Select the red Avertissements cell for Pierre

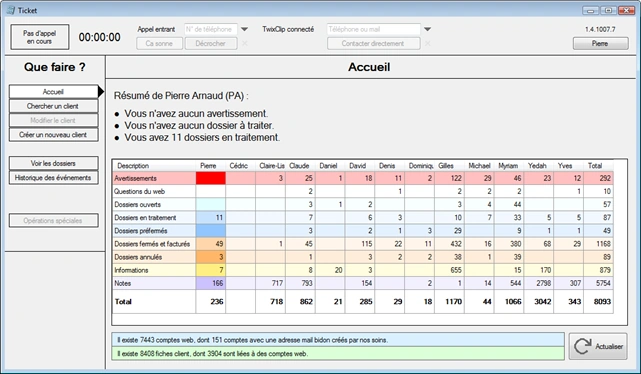pyautogui.click(x=211, y=178)
